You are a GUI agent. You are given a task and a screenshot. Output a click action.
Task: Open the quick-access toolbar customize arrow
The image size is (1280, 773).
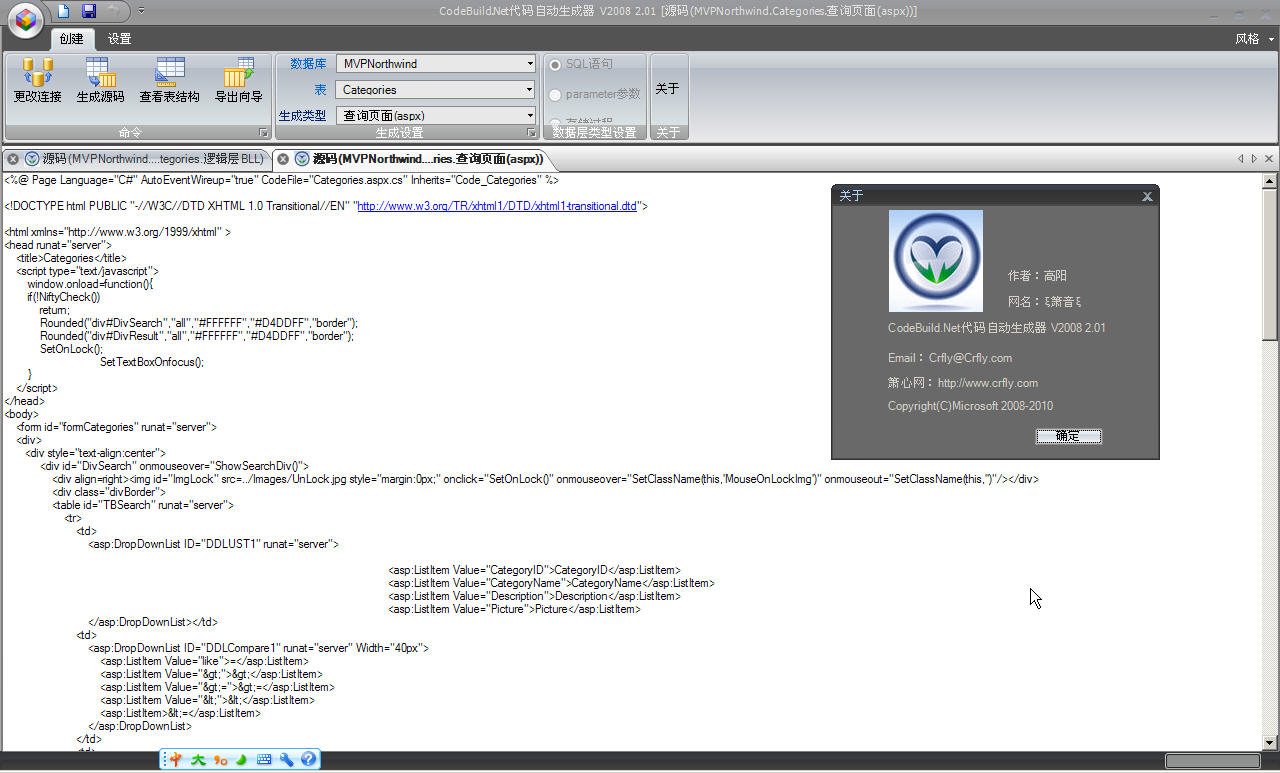141,11
